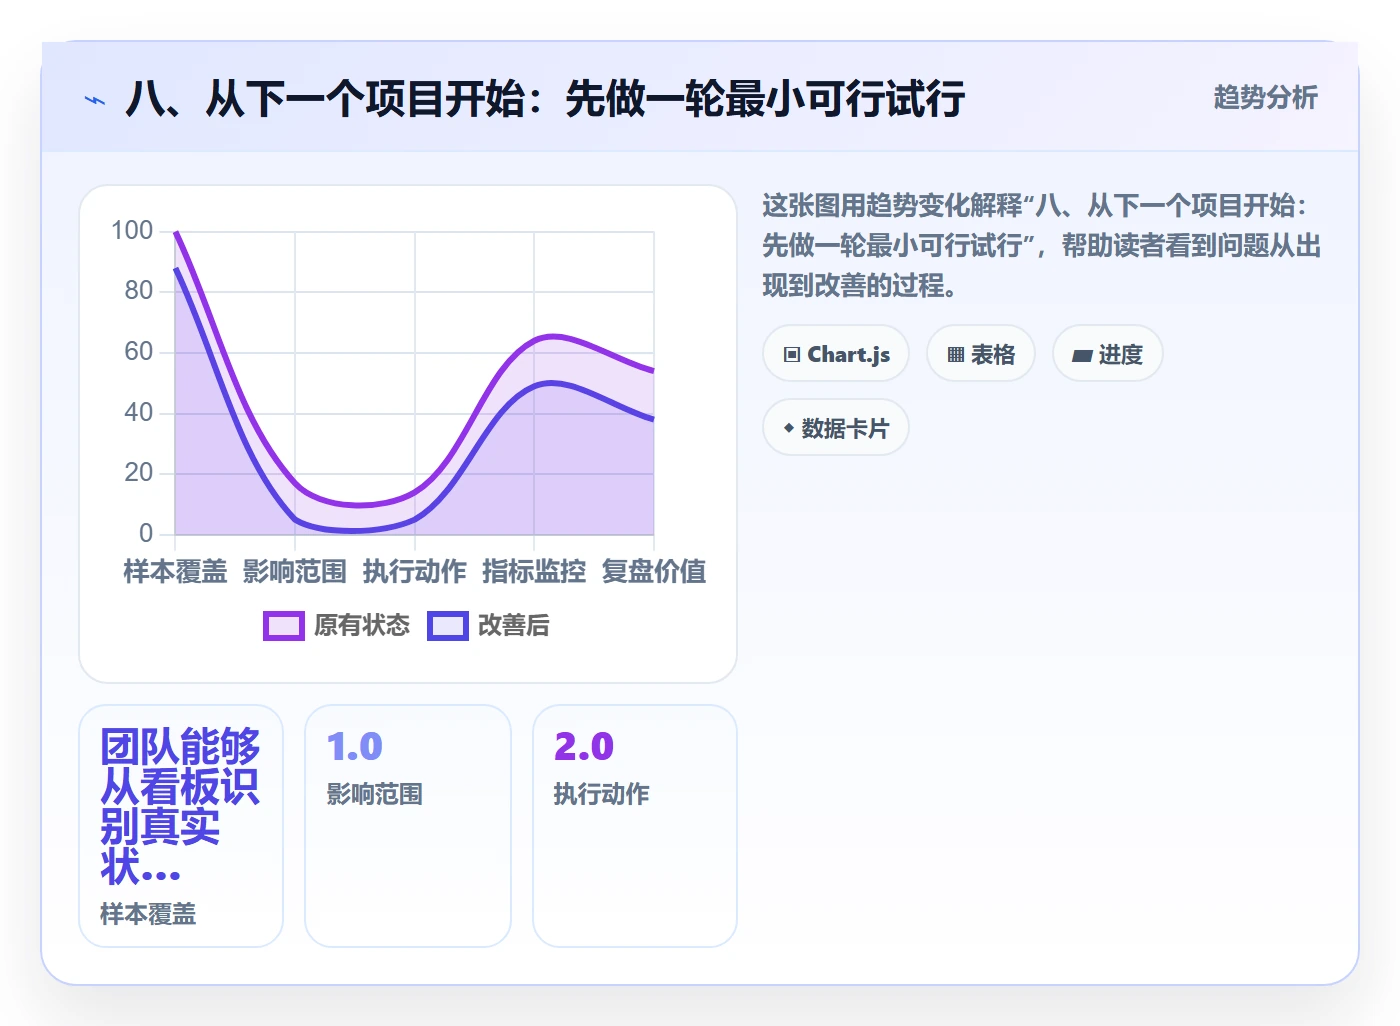Click the 样本覆盖 x-axis label on the chart
This screenshot has width=1400, height=1026.
coord(175,571)
